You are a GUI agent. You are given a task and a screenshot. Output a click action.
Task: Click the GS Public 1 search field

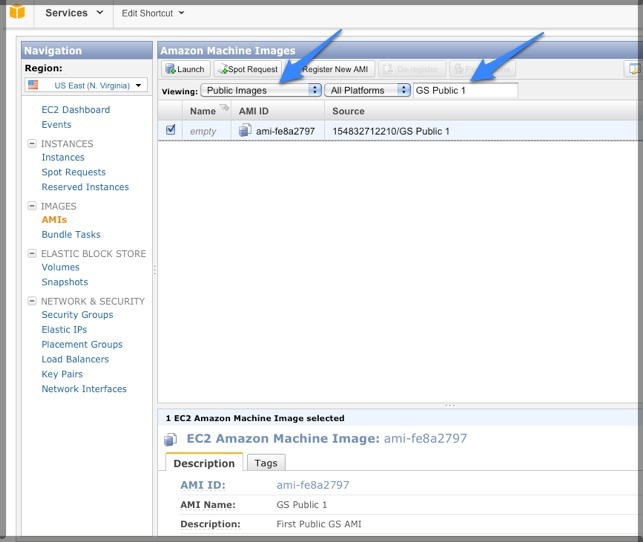(465, 90)
